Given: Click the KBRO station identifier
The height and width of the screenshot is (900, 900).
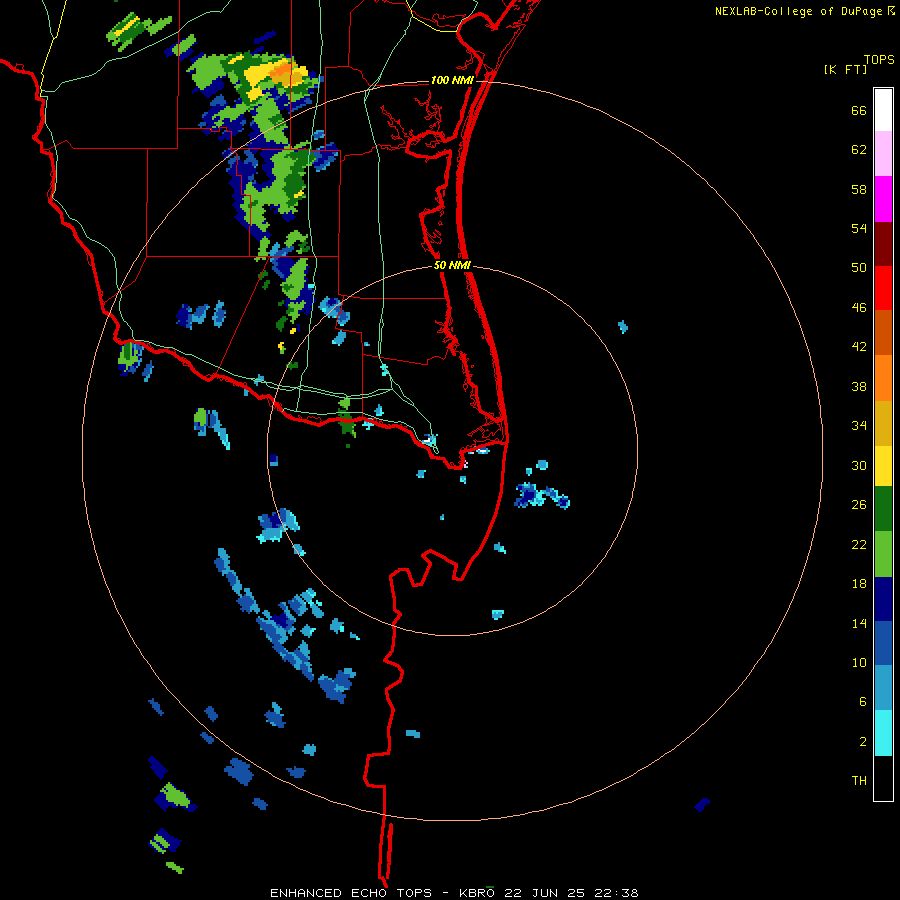Looking at the screenshot, I should pyautogui.click(x=476, y=893).
